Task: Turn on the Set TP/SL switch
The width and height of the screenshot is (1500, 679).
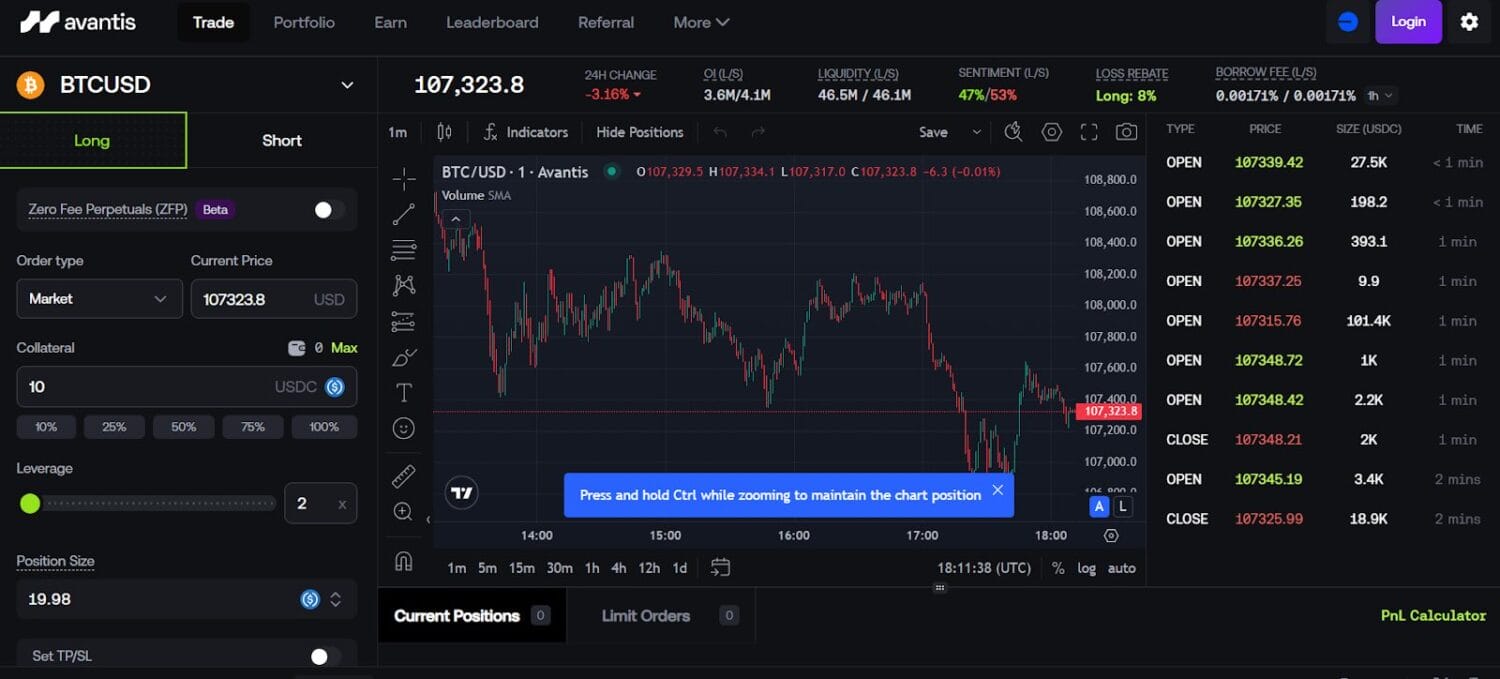Action: click(x=324, y=656)
